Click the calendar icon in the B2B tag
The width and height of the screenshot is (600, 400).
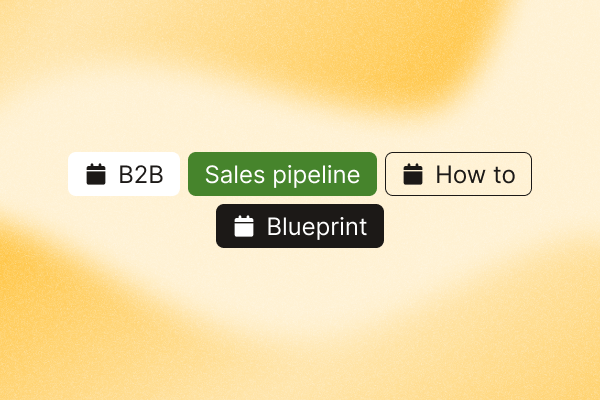coord(96,174)
